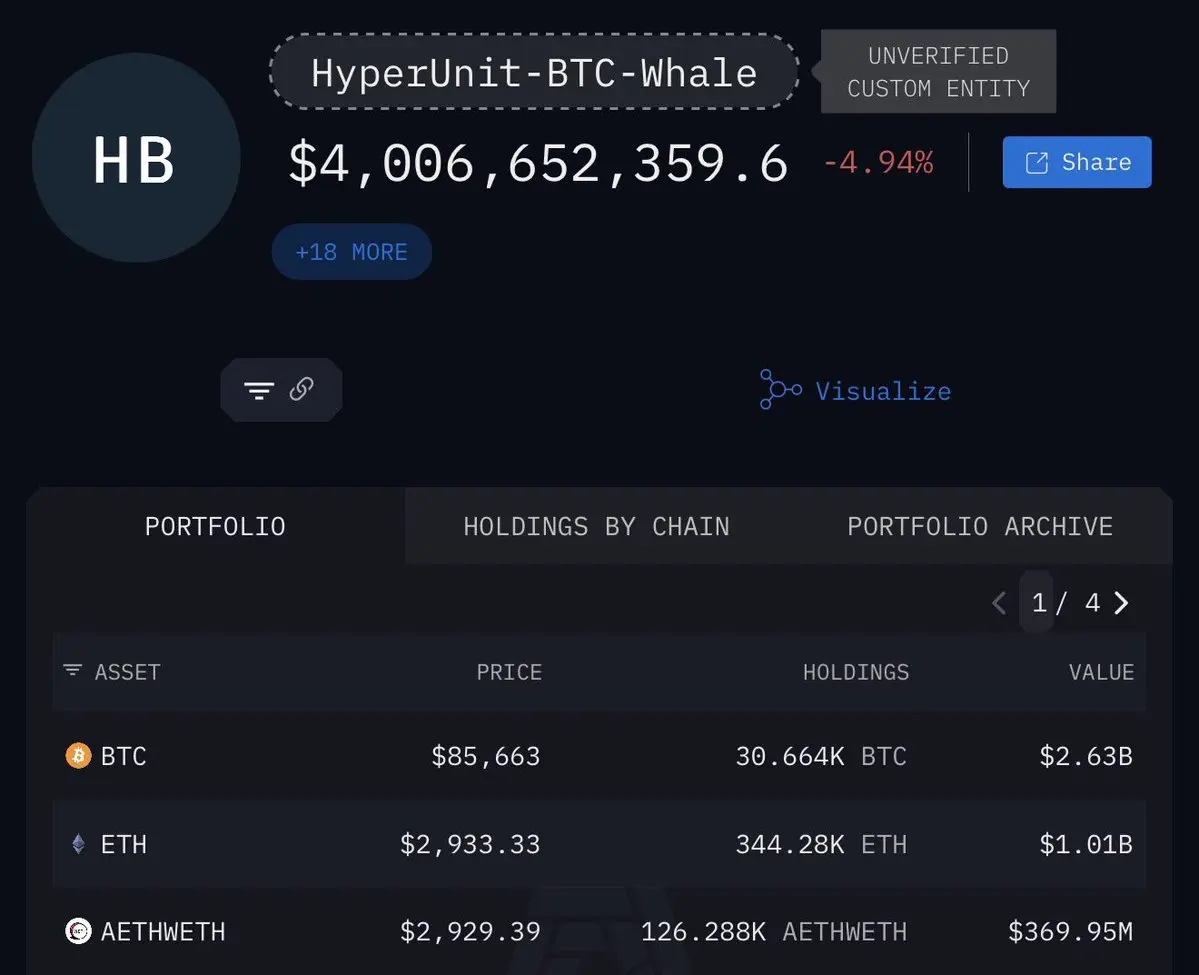Open the Visualize link
Screen dimensions: 1199x975
point(883,391)
